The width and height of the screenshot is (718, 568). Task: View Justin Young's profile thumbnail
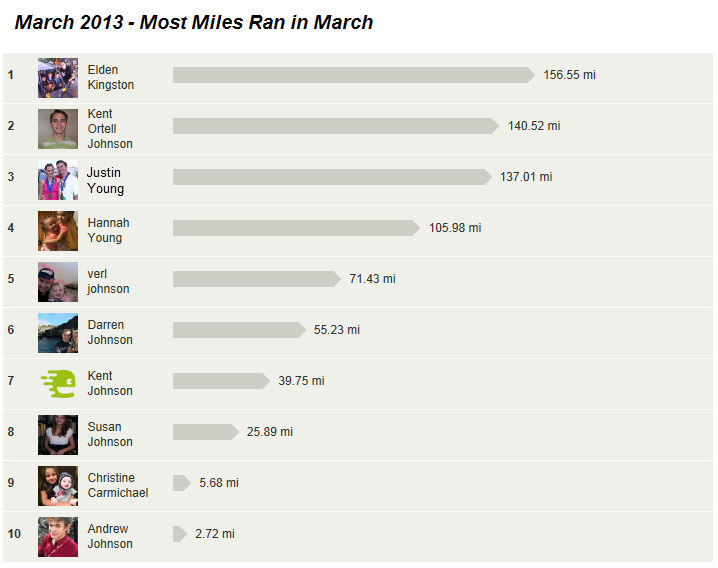(58, 180)
